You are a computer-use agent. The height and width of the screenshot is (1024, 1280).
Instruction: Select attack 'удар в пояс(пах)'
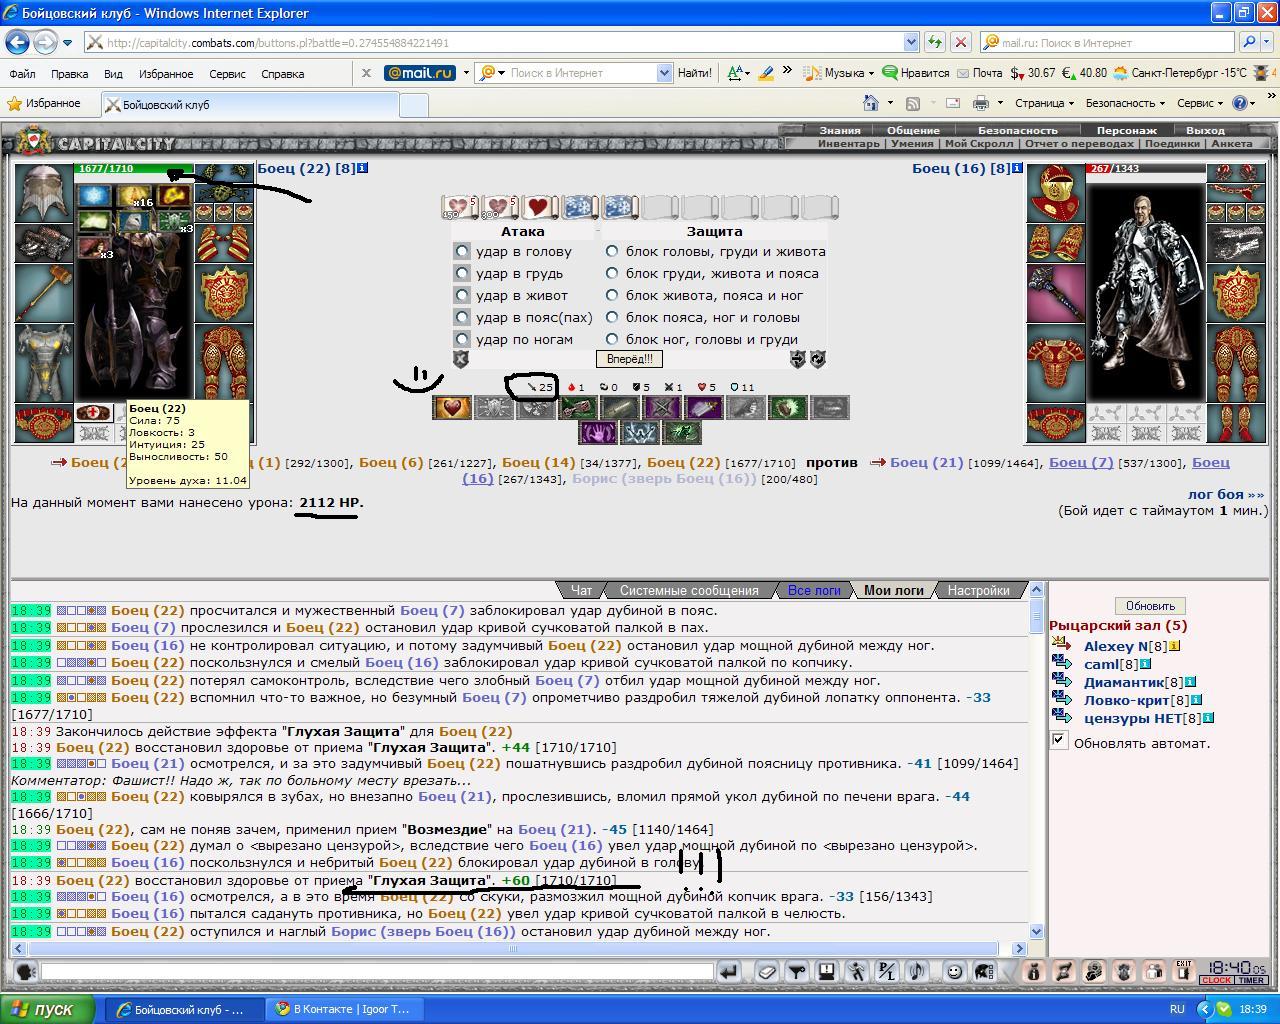pyautogui.click(x=462, y=317)
